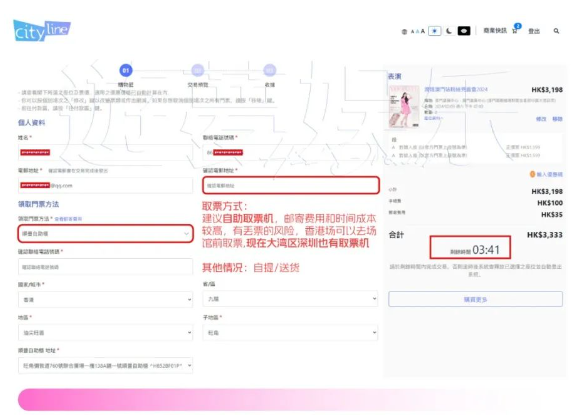Open the shopping cart icon
The image size is (579, 415).
pyautogui.click(x=515, y=31)
